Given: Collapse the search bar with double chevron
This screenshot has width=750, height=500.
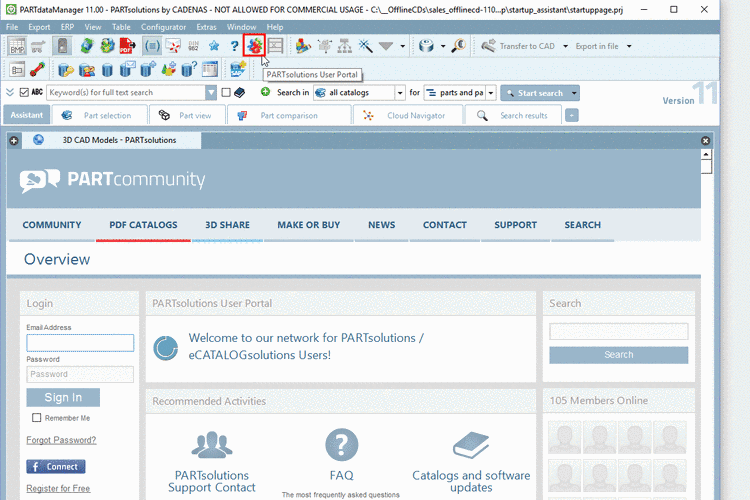Looking at the screenshot, I should click(x=10, y=92).
